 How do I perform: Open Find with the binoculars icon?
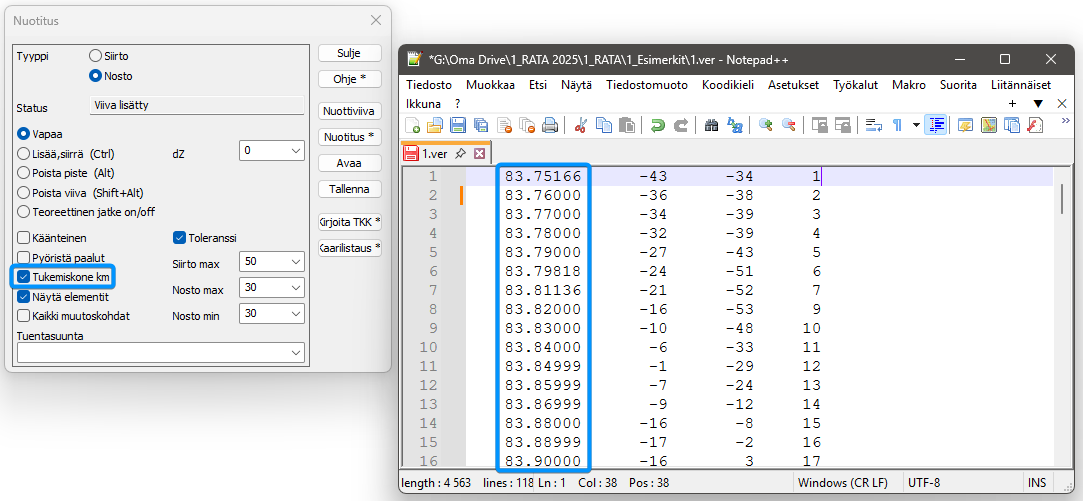(712, 125)
